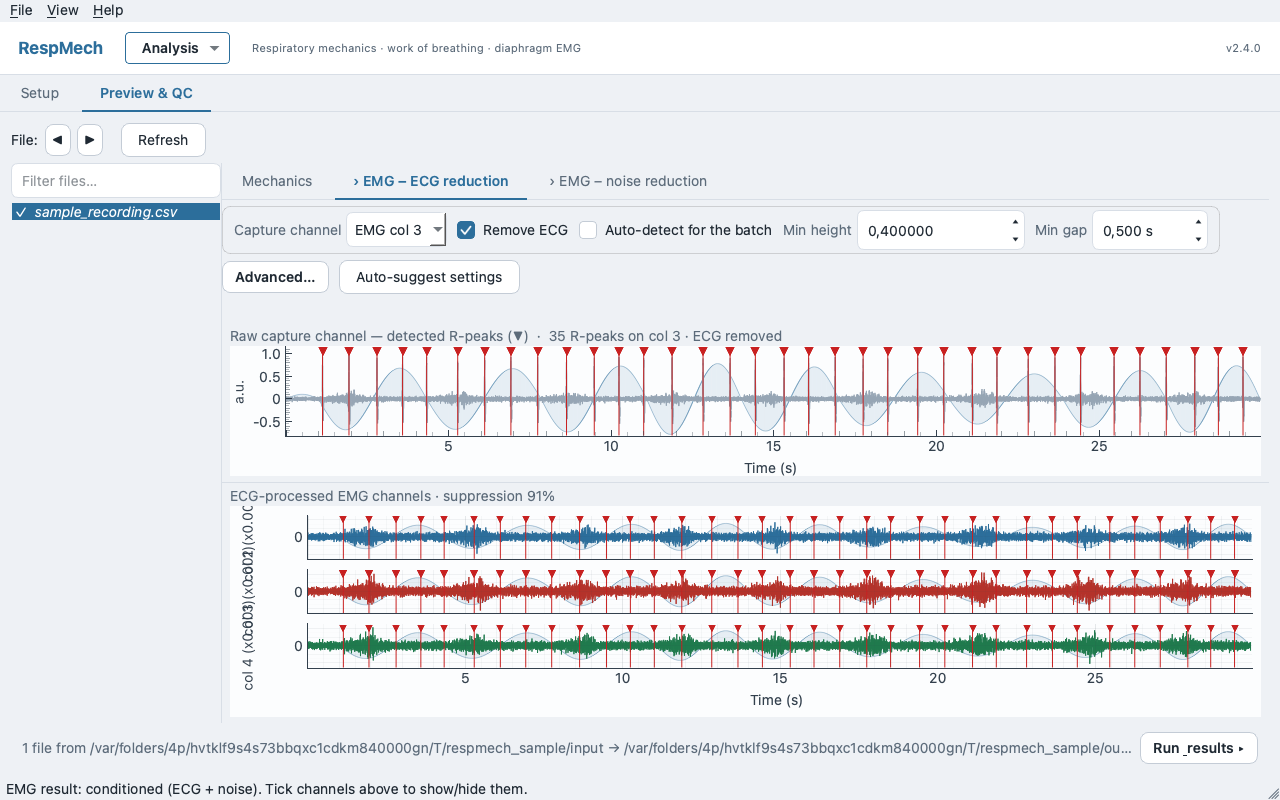
Task: Click the Run_results button
Action: tap(1198, 748)
